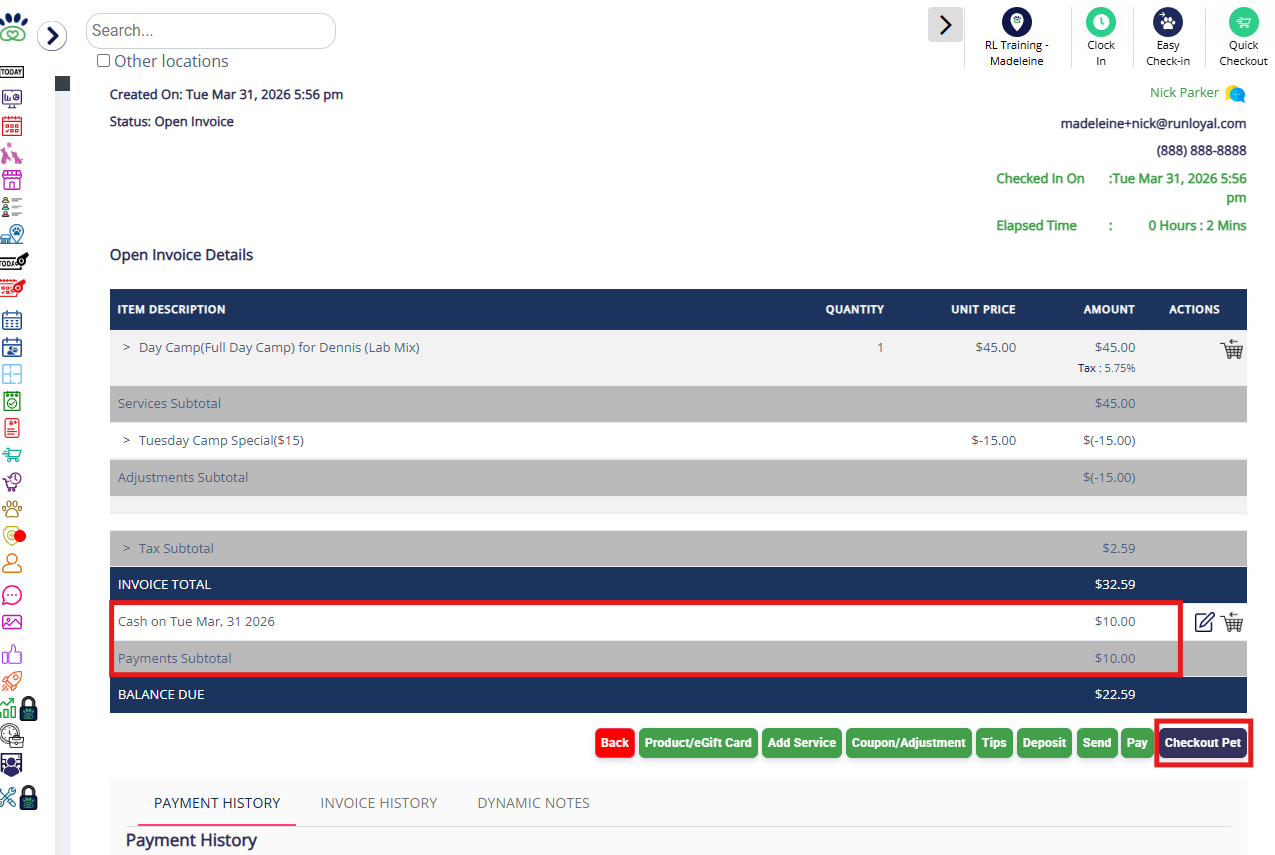Open the light blue grid layout icon
Screen dimensions: 1275x855
pos(12,374)
